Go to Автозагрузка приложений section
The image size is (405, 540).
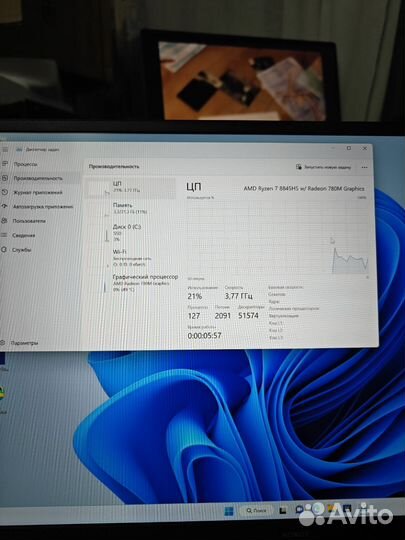[x=43, y=207]
